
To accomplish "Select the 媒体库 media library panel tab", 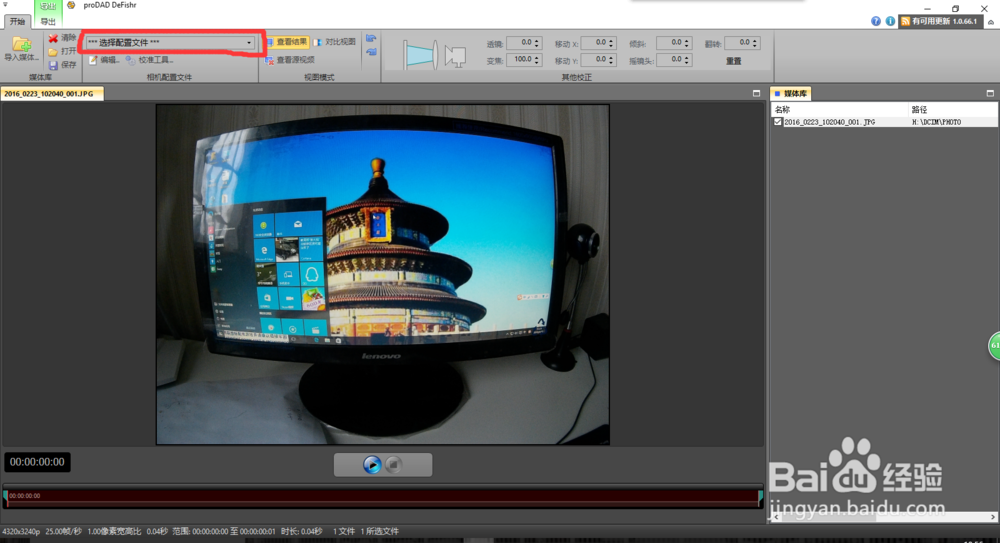I will pos(790,94).
